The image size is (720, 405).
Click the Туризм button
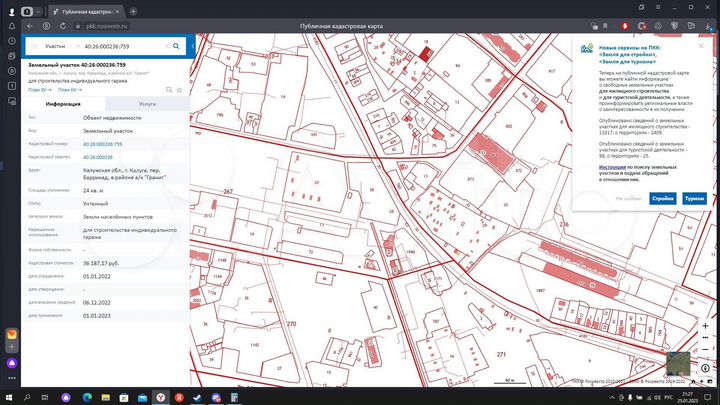694,199
